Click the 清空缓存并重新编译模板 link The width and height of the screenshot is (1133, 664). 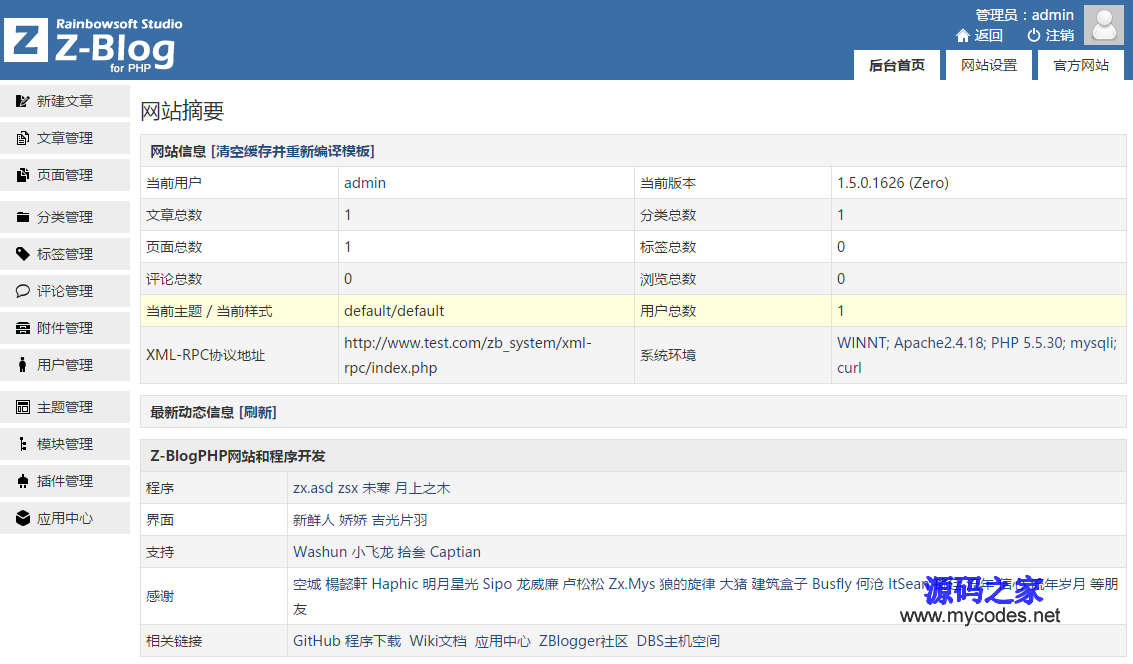tap(293, 151)
